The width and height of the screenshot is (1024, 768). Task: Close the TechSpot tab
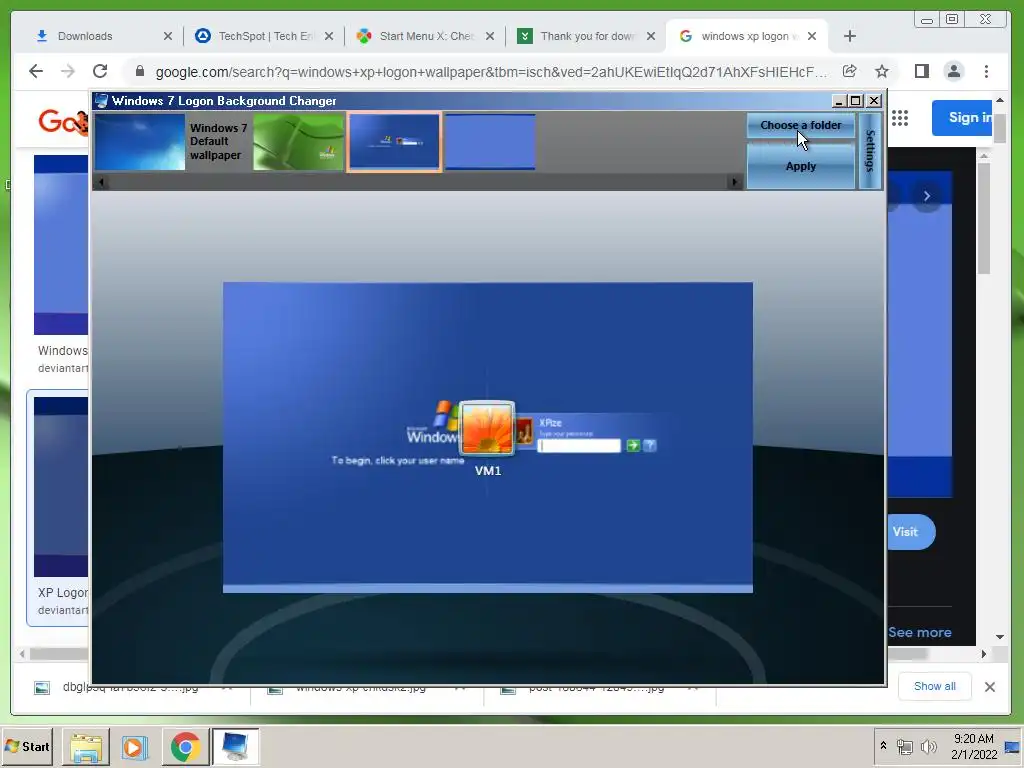[x=329, y=36]
